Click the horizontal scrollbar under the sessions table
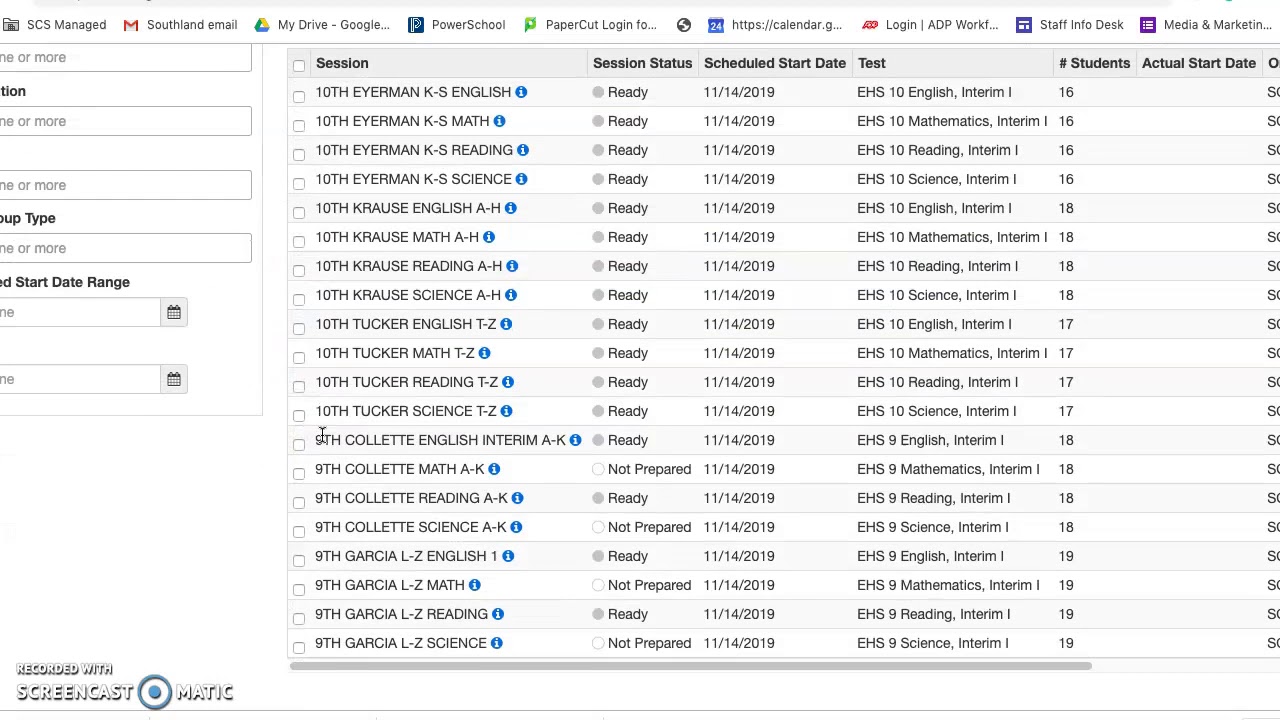The width and height of the screenshot is (1280, 720). (690, 666)
